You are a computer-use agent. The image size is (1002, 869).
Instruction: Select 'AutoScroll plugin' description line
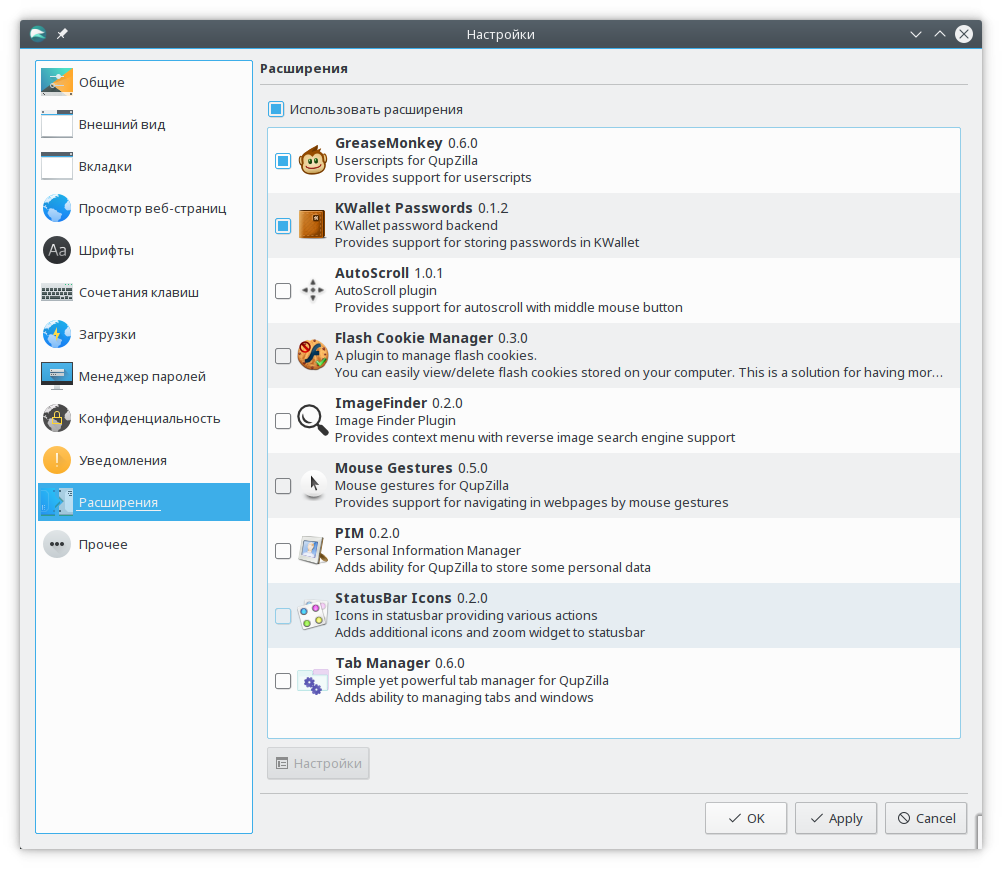click(x=386, y=291)
